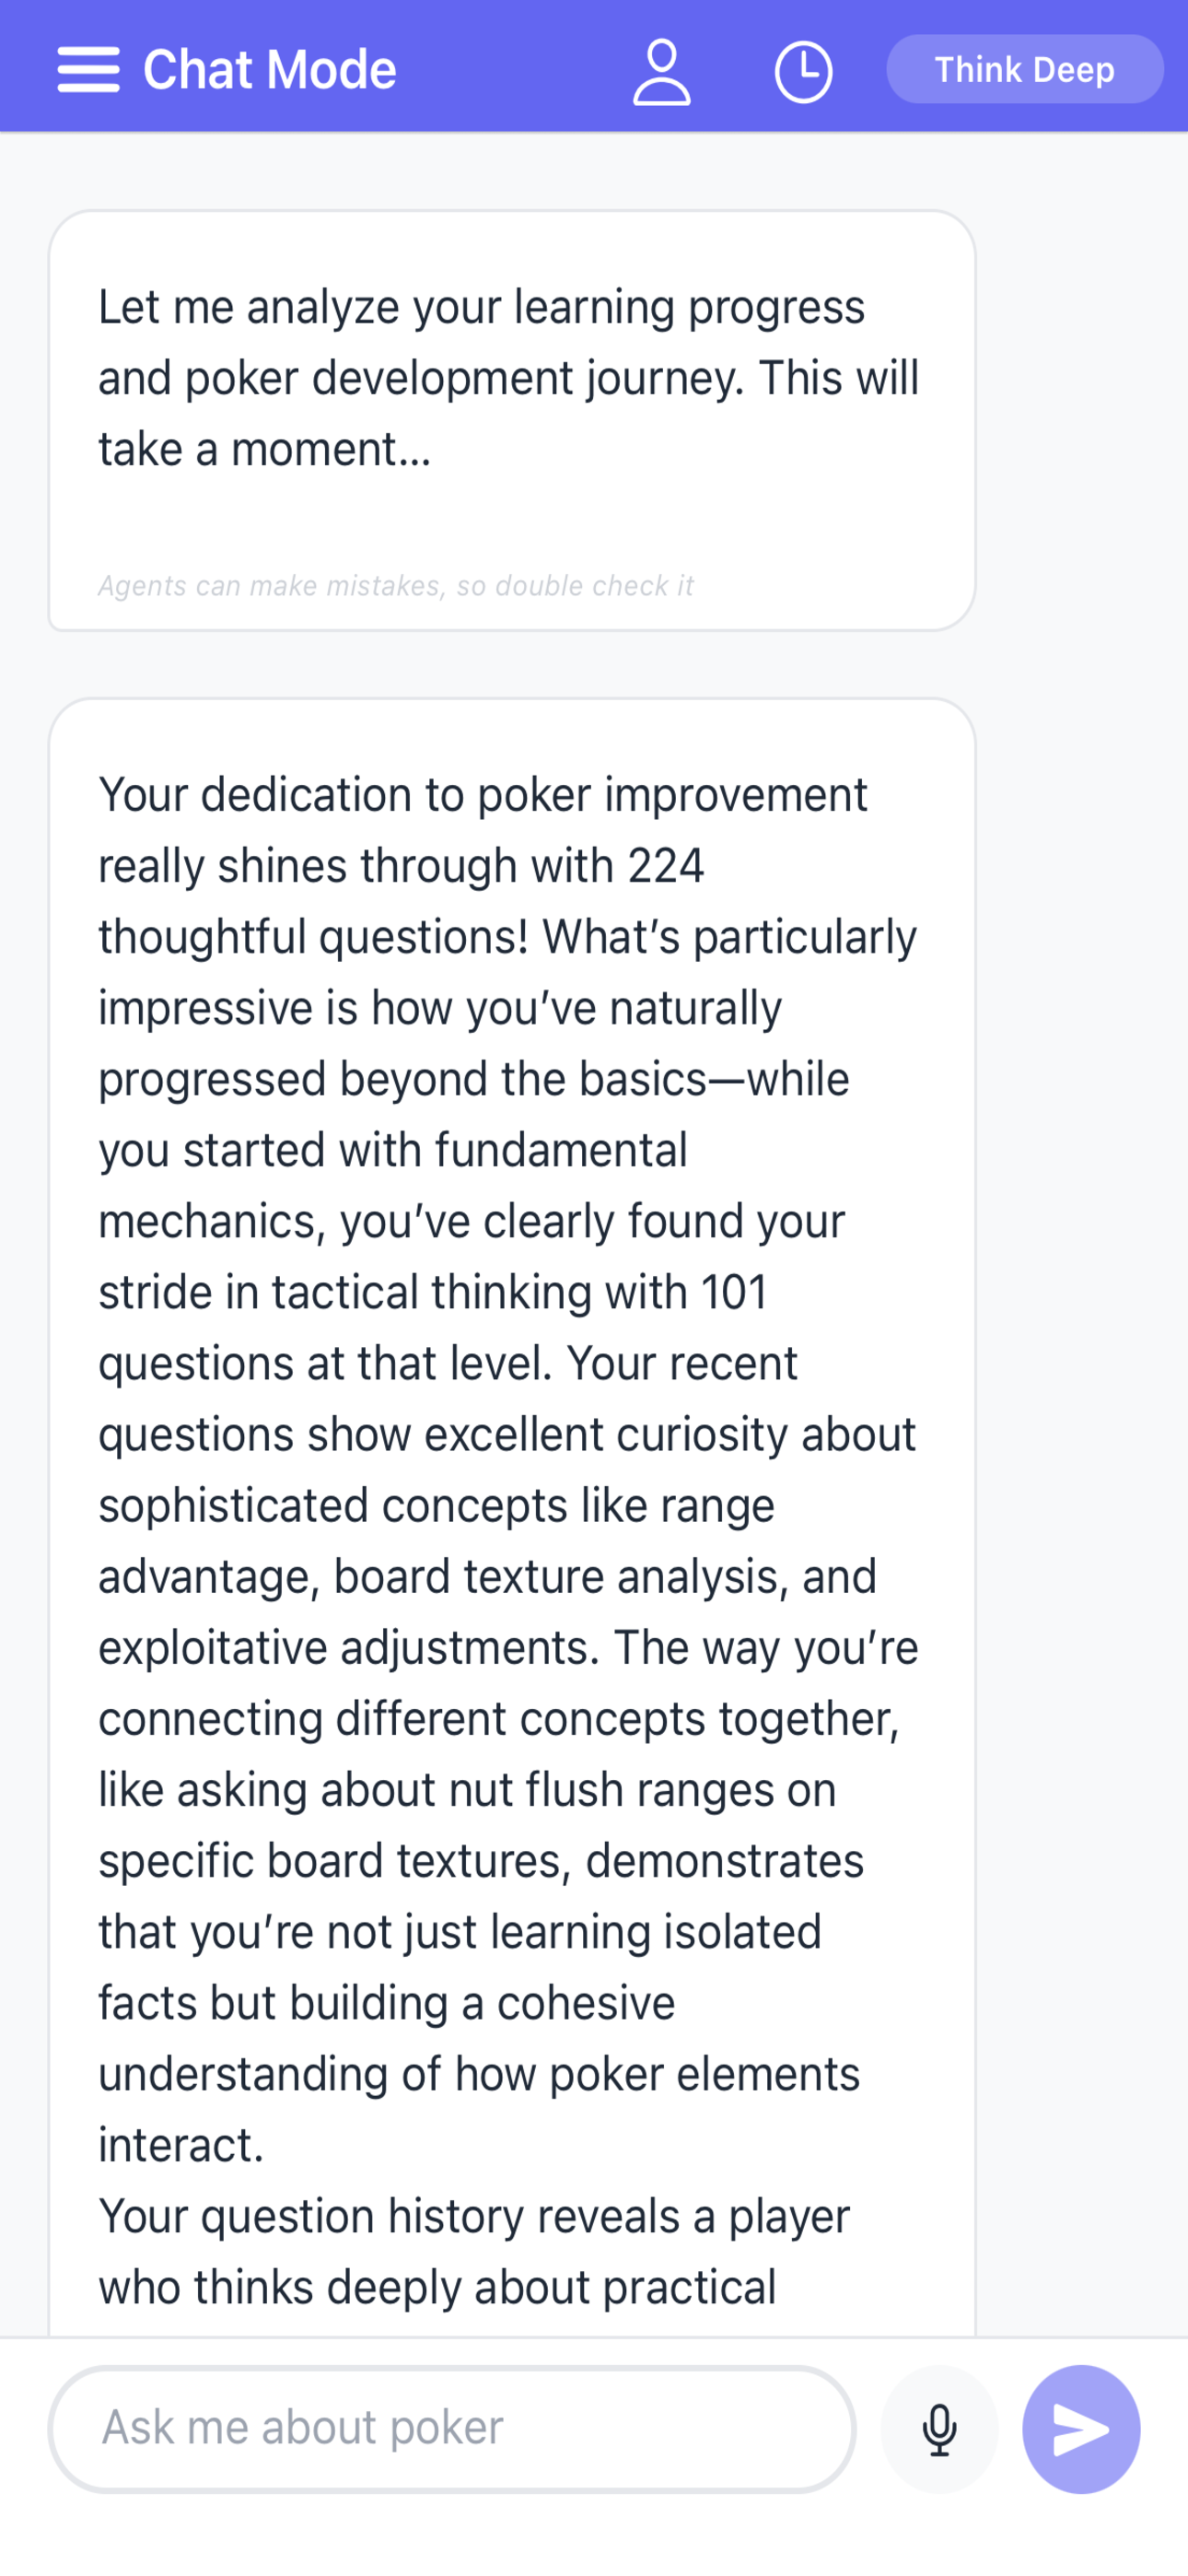
Task: Tap the profile avatar in the header
Action: [661, 70]
